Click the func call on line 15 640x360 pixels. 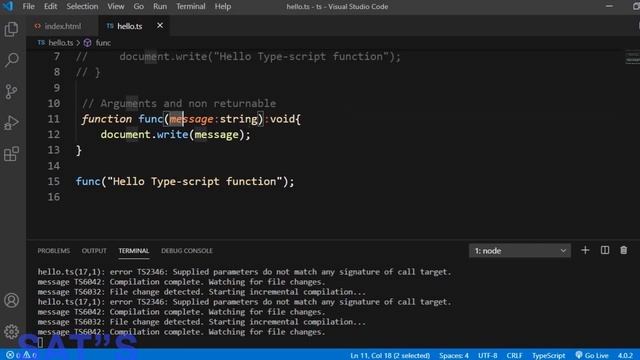point(88,182)
